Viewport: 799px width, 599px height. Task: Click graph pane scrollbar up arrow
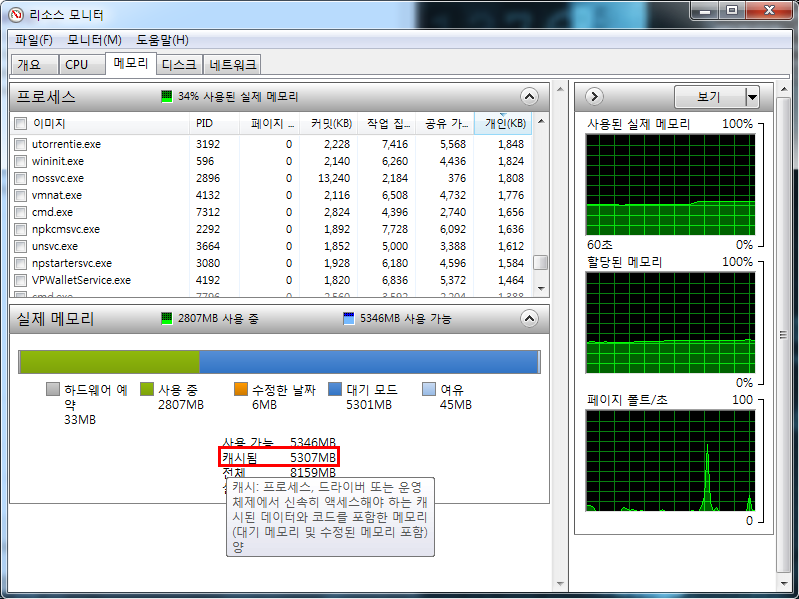[784, 90]
